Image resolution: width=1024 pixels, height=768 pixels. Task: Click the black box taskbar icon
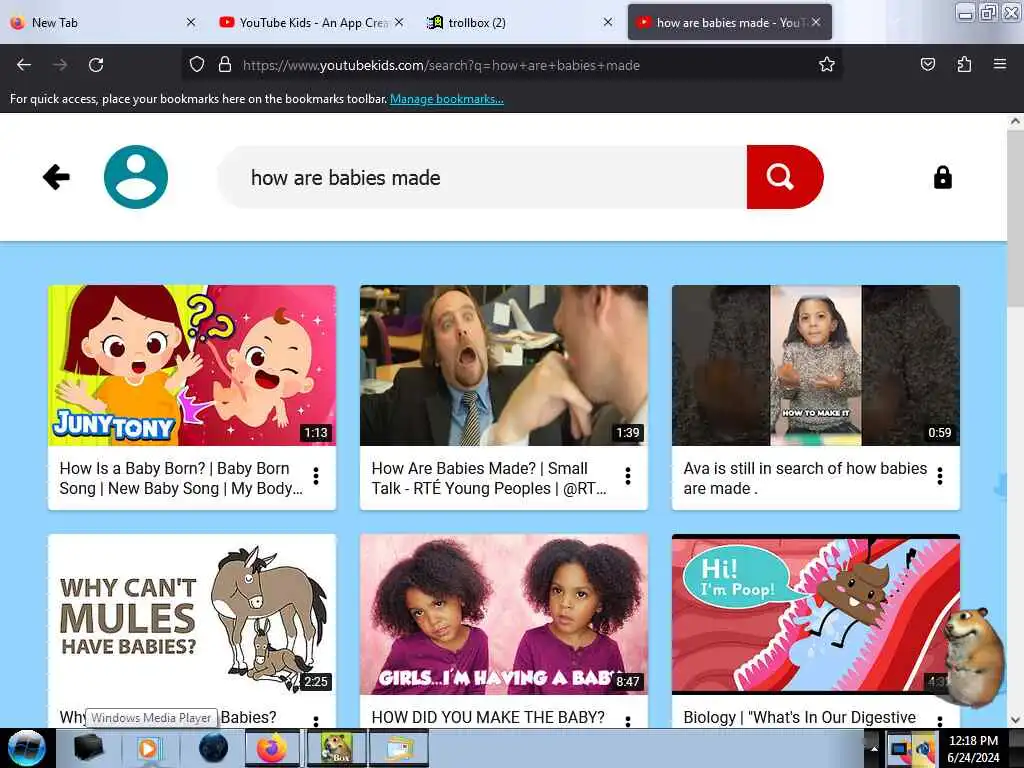[x=88, y=748]
